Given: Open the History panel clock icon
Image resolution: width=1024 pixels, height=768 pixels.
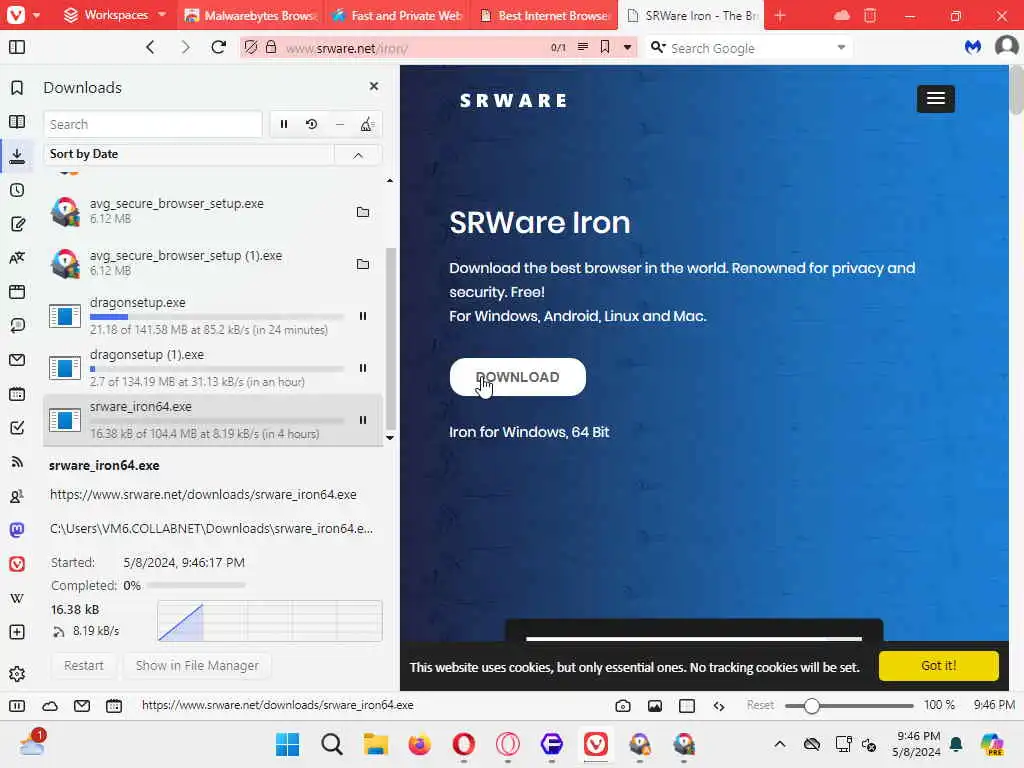Looking at the screenshot, I should (x=18, y=190).
